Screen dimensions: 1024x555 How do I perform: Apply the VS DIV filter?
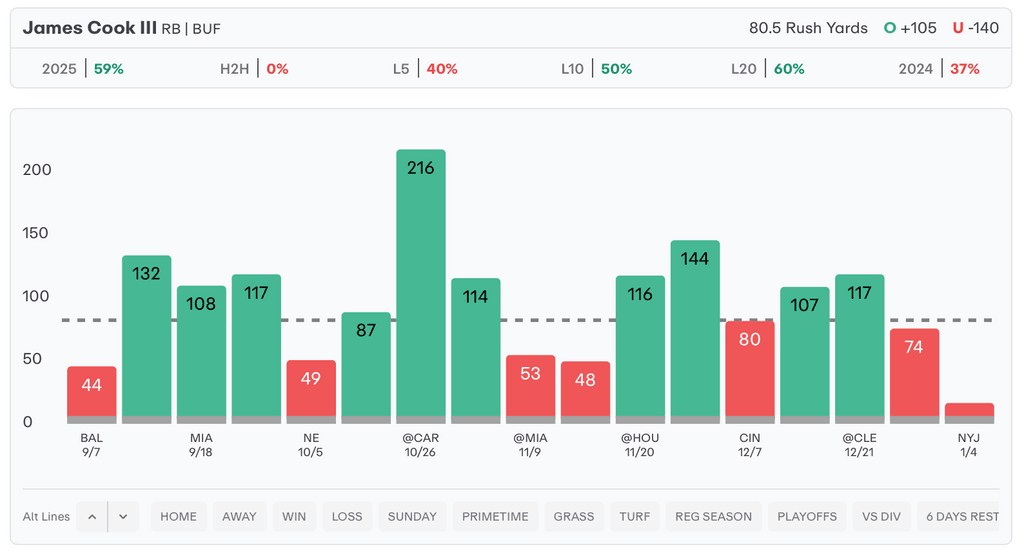(881, 517)
